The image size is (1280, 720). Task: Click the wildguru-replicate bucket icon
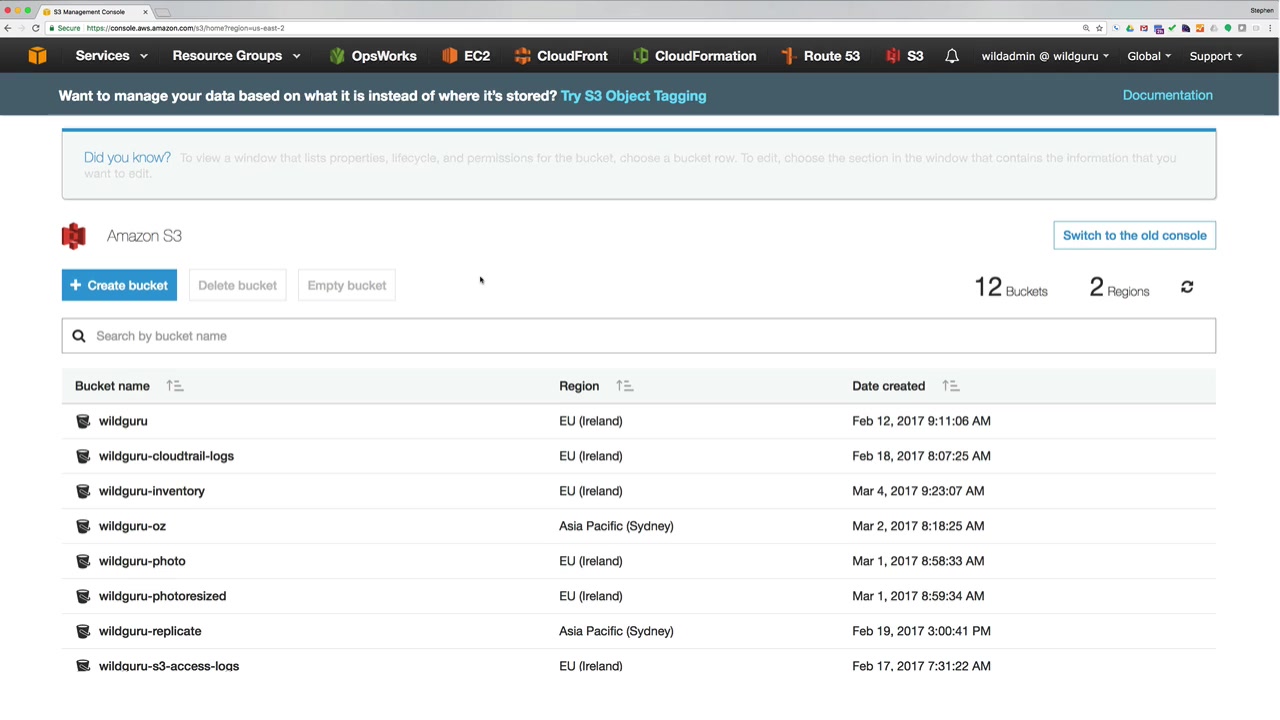pyautogui.click(x=83, y=631)
